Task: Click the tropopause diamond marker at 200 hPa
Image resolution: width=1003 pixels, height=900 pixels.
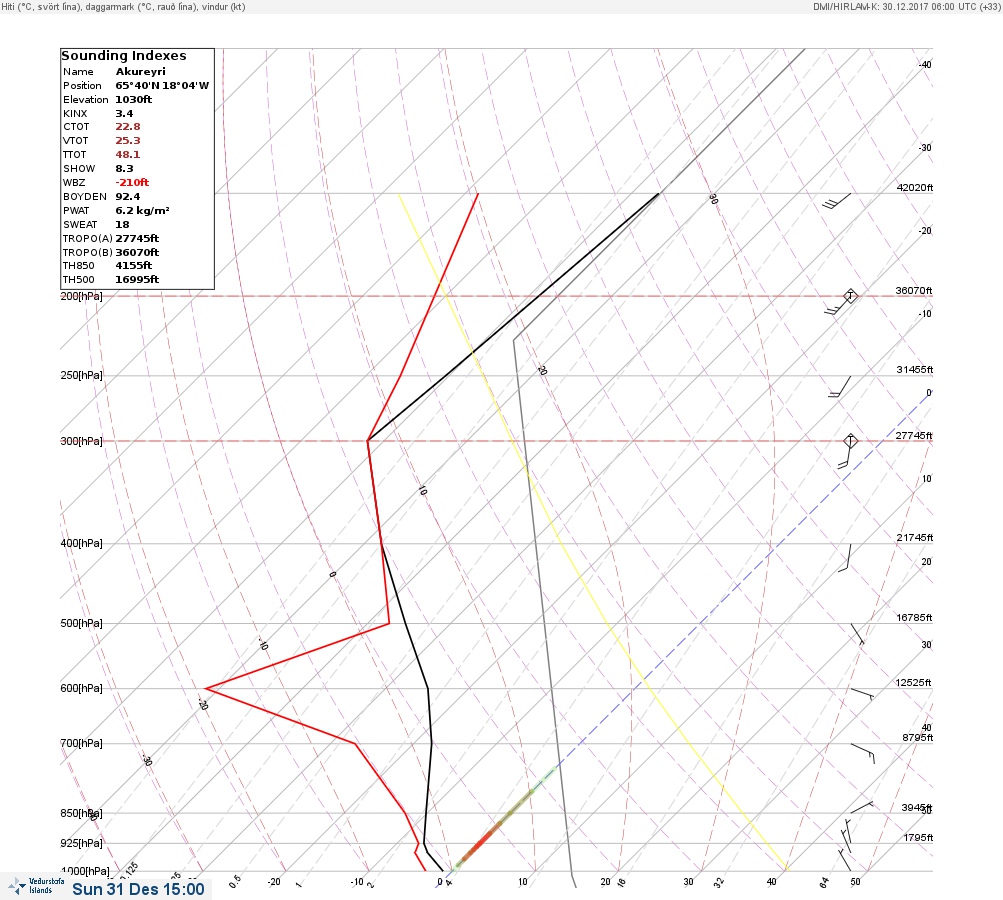Action: tap(850, 296)
